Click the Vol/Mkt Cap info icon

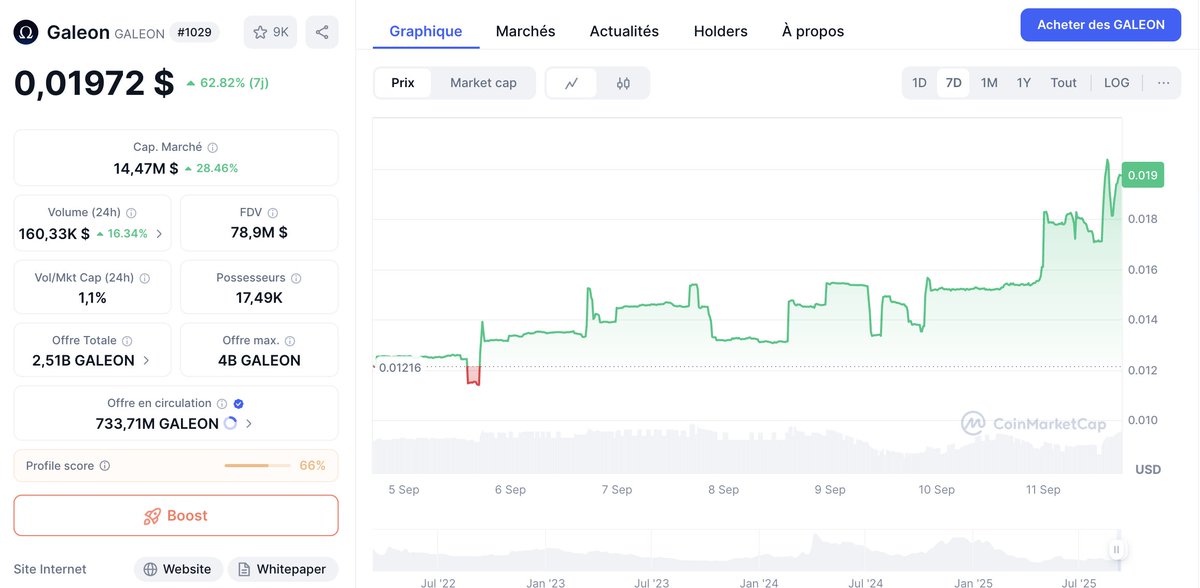145,278
